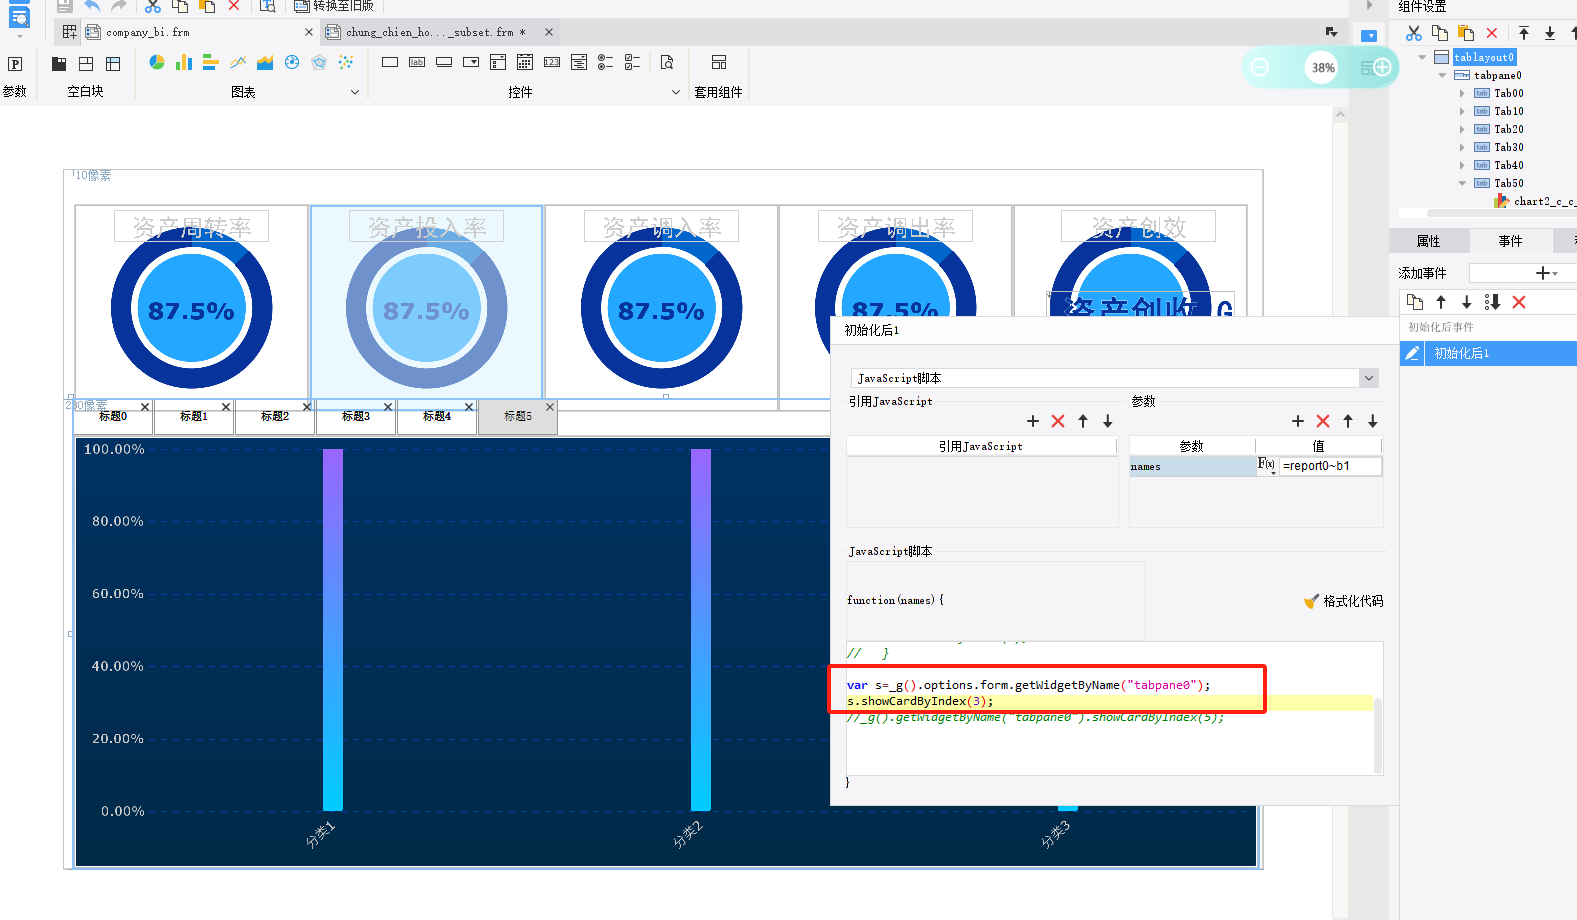Click the query preview widget icon
This screenshot has height=920, width=1577.
pyautogui.click(x=667, y=62)
